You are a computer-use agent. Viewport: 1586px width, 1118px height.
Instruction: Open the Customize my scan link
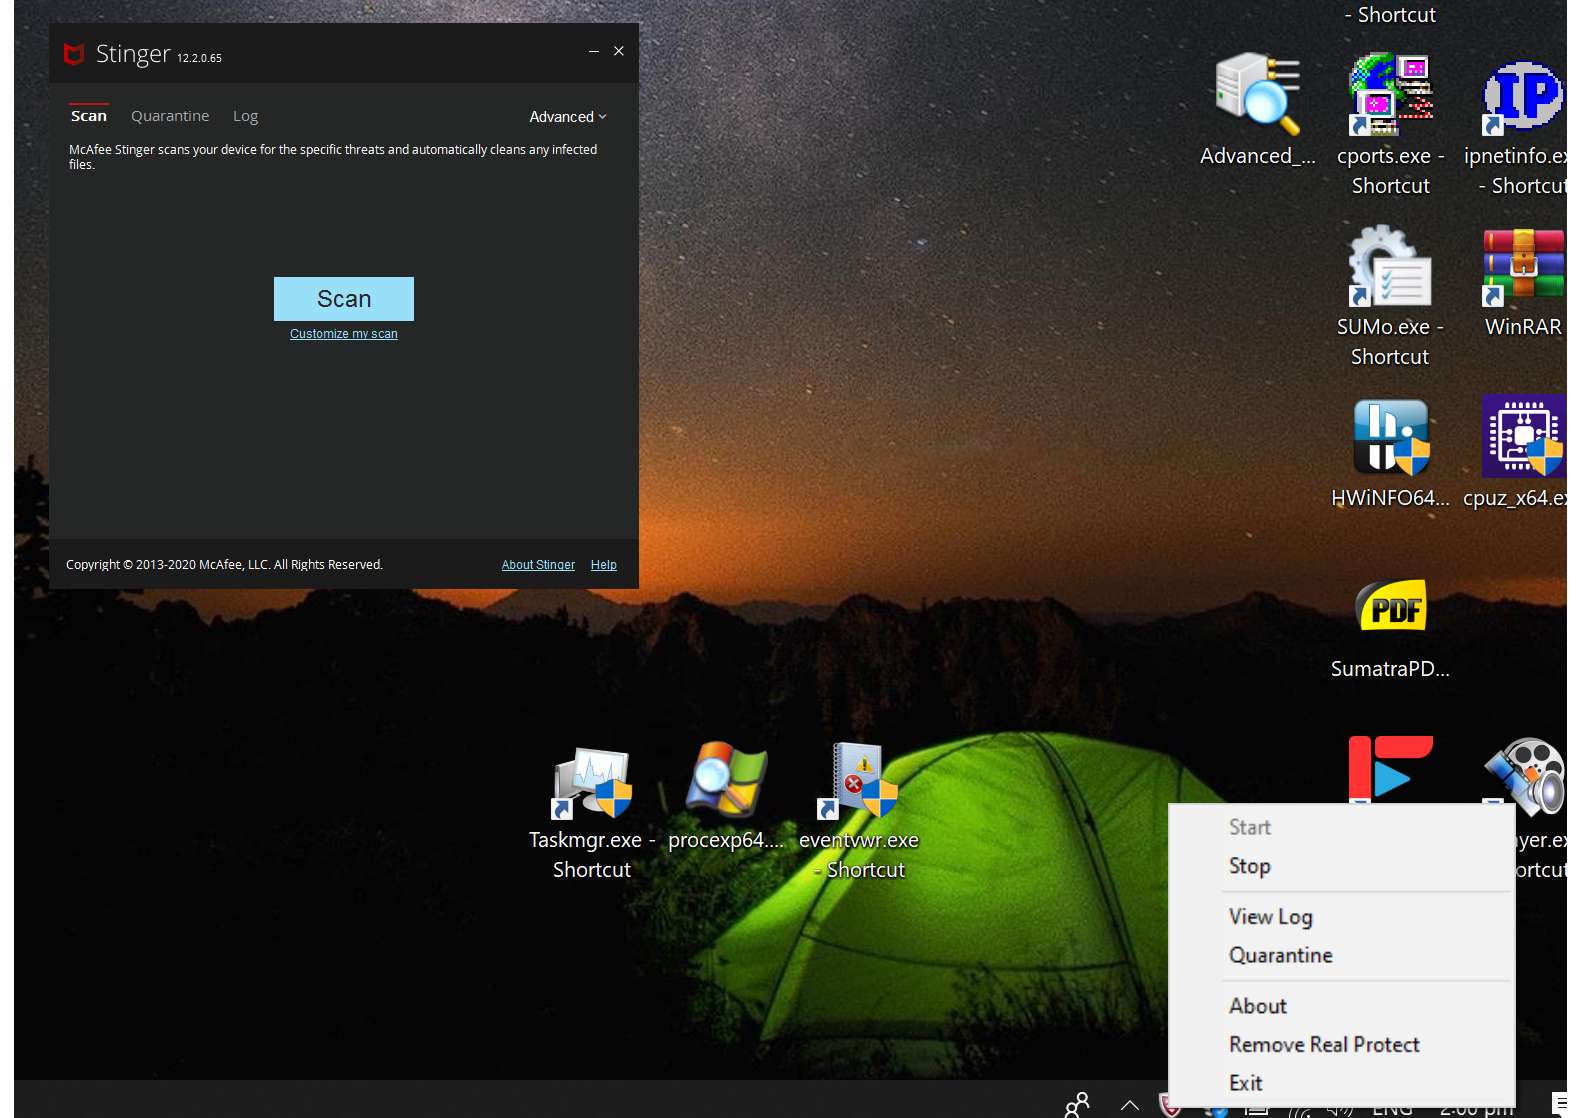pyautogui.click(x=344, y=334)
